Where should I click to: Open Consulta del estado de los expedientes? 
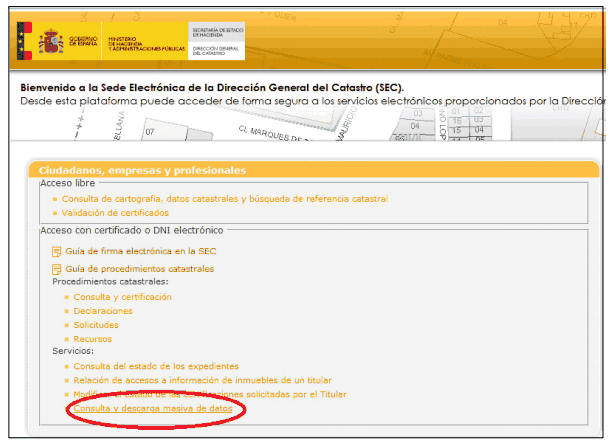coord(156,366)
